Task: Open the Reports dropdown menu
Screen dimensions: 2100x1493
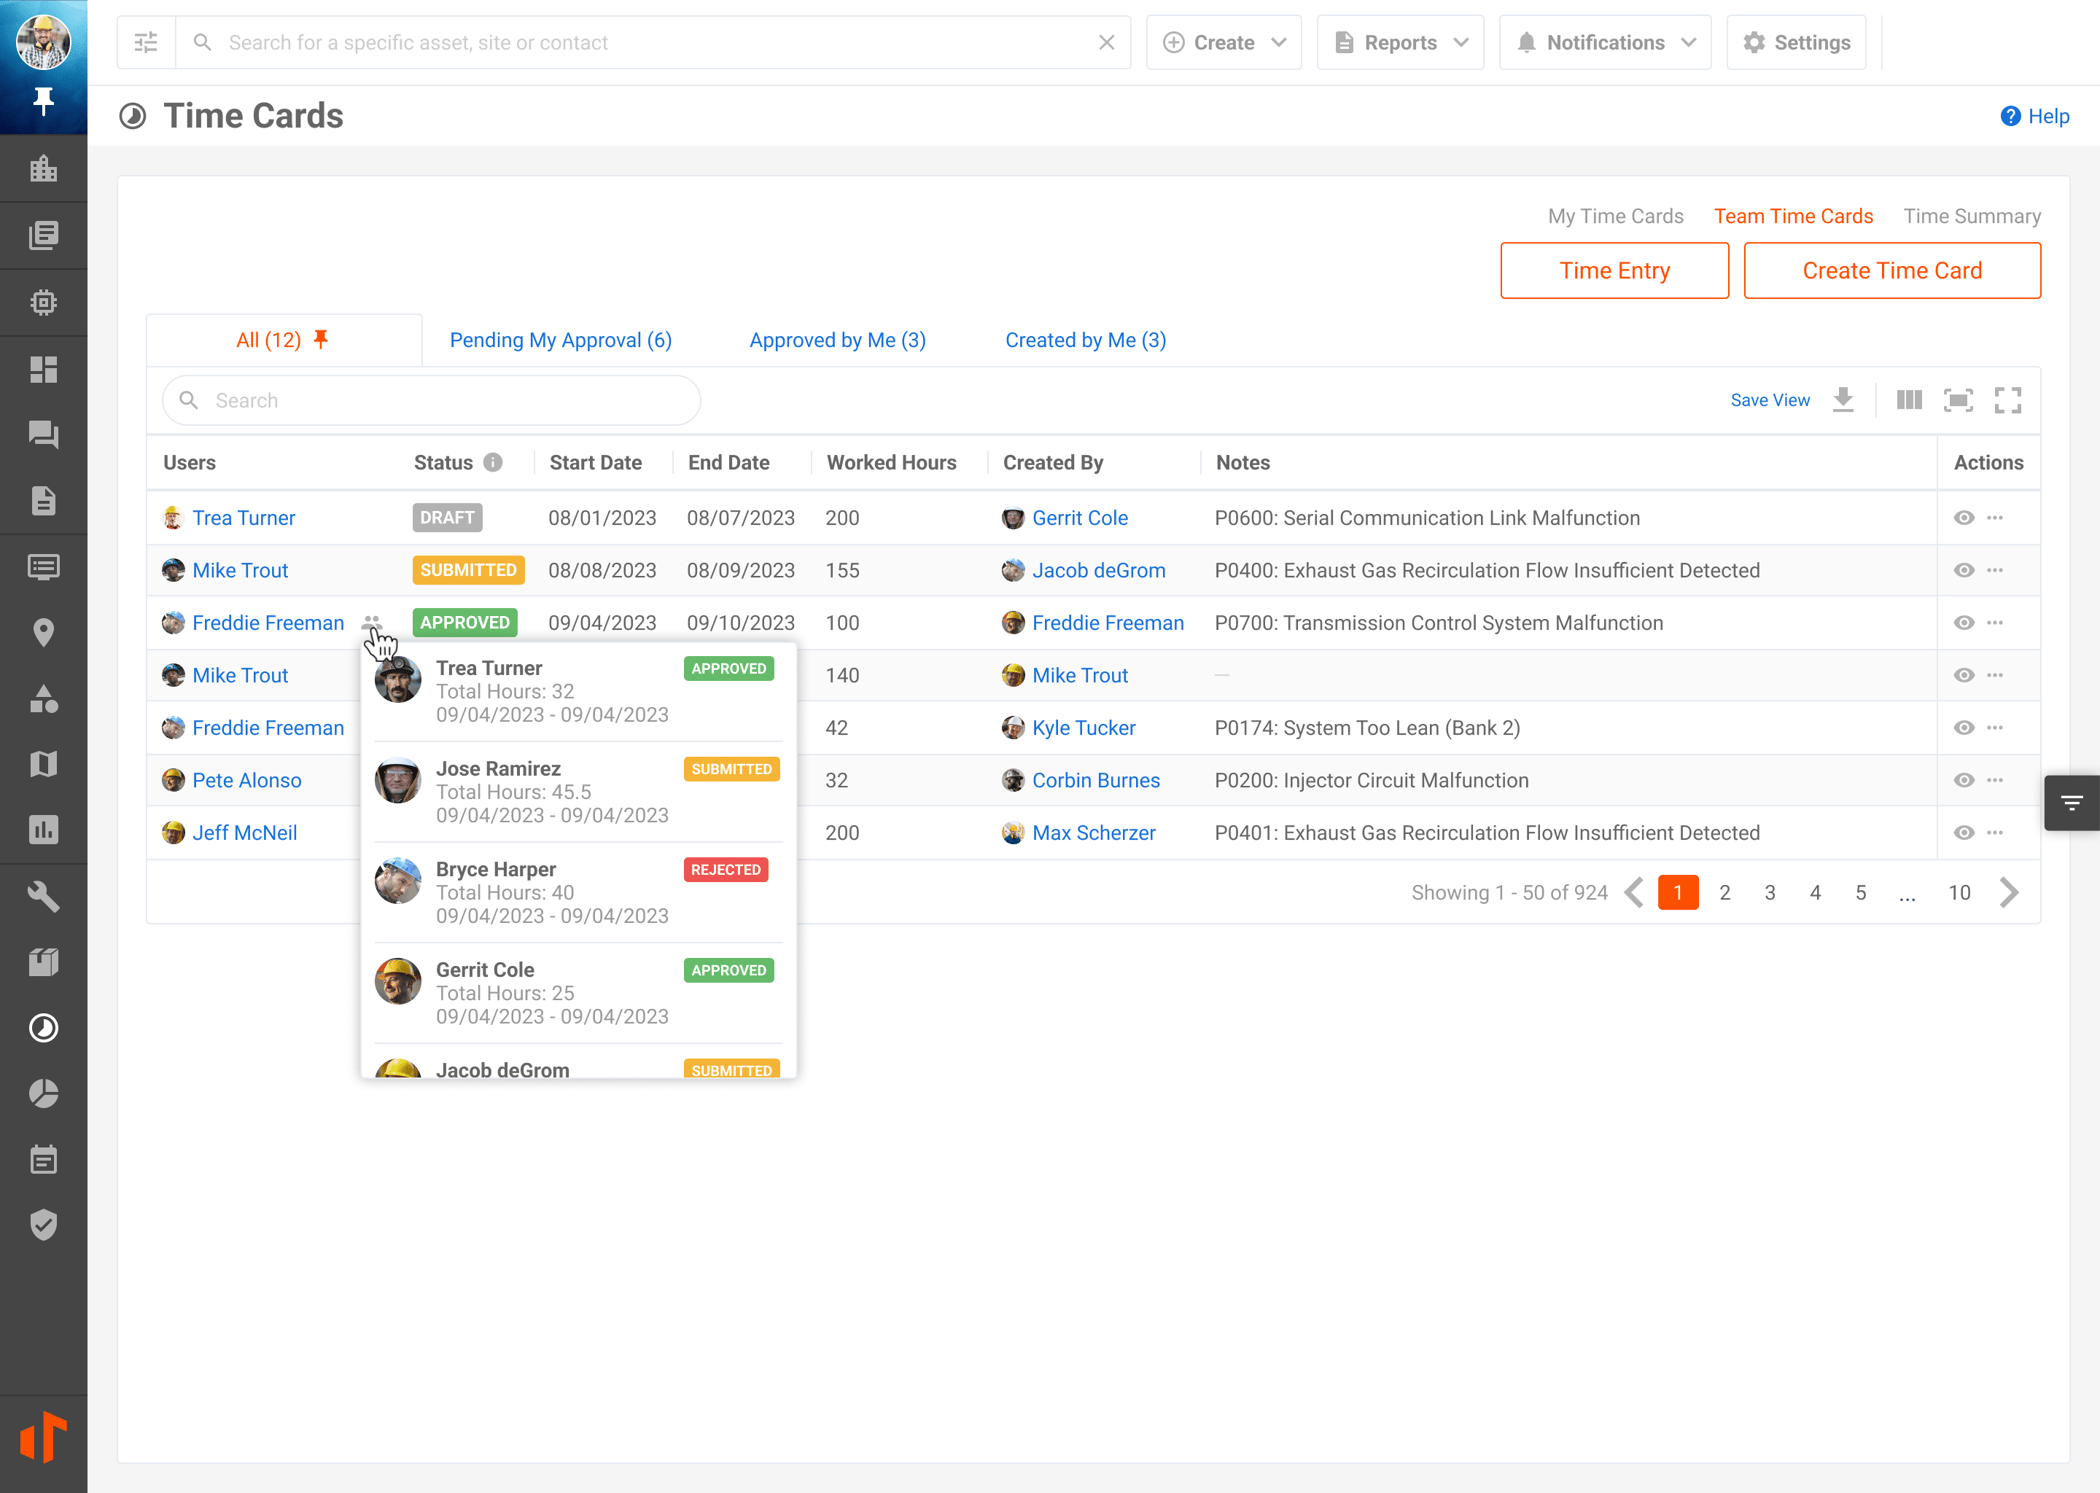Action: tap(1400, 42)
